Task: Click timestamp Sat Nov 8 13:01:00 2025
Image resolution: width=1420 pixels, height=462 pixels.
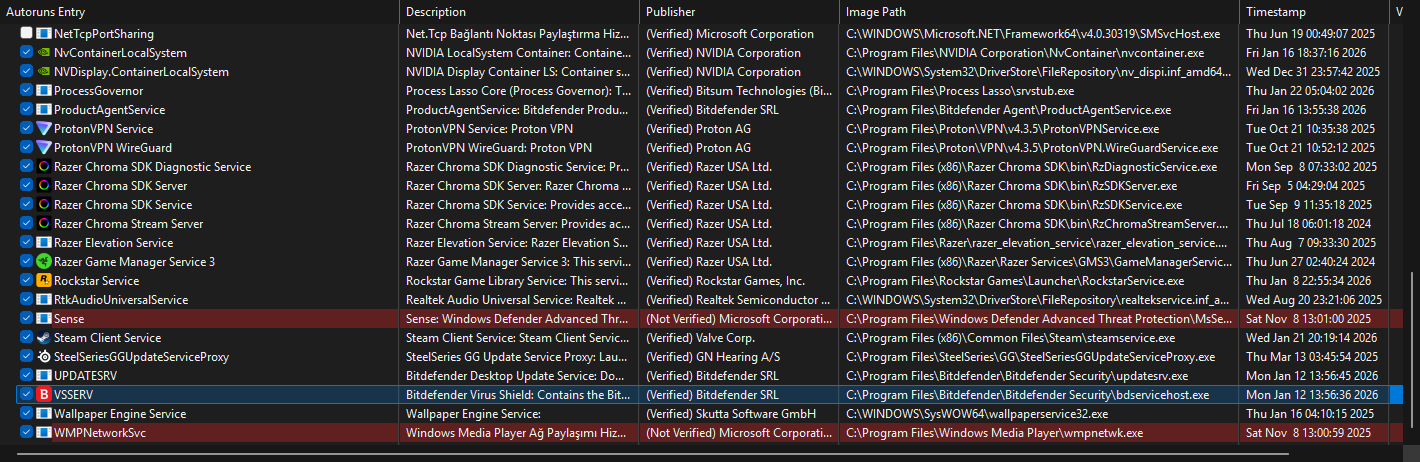Action: pos(1307,319)
